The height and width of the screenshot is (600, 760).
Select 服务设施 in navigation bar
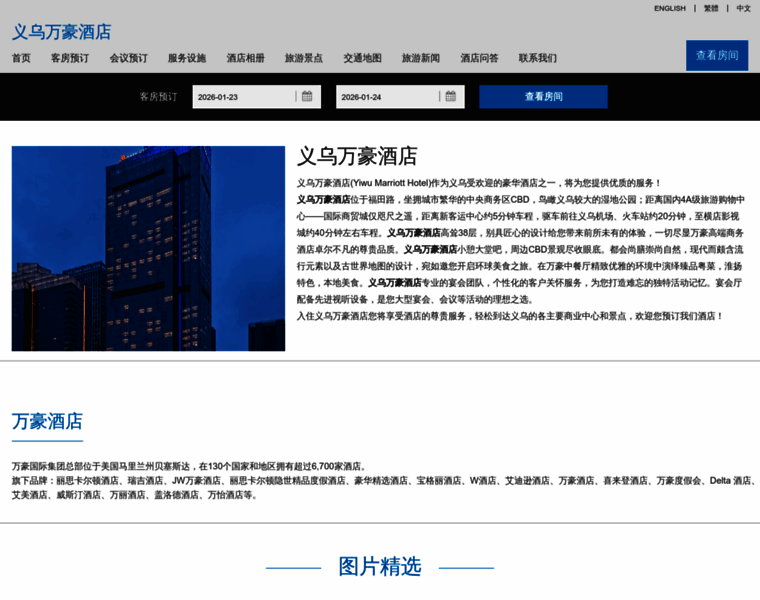187,58
